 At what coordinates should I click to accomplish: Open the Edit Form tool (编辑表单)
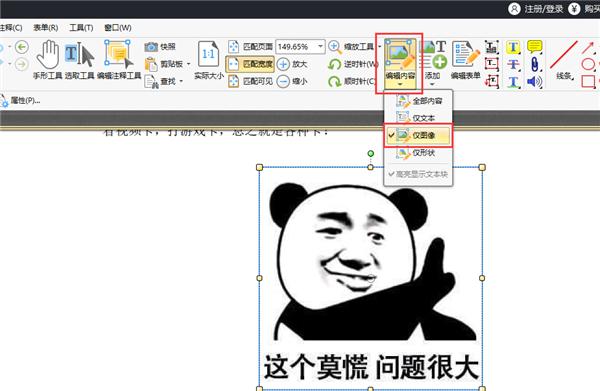point(465,59)
